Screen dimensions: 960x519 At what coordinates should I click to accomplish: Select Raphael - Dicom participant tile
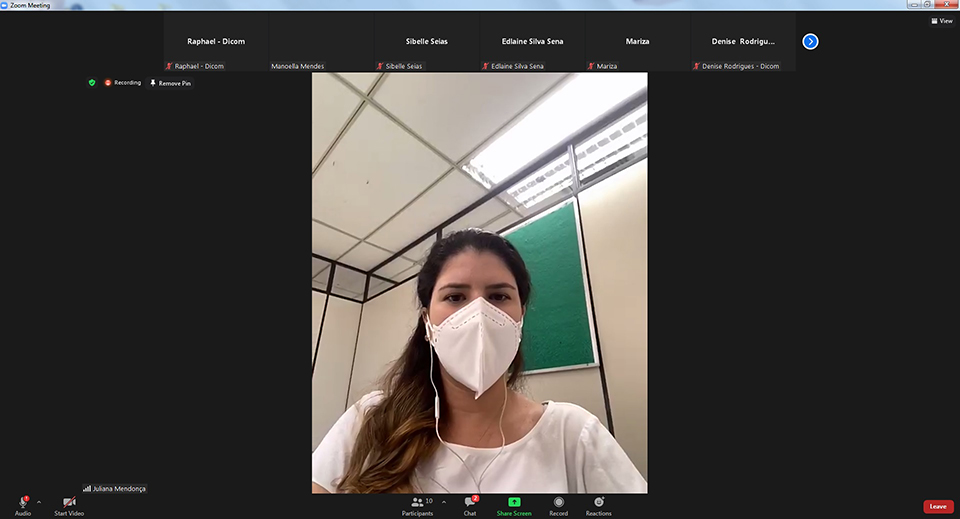pyautogui.click(x=216, y=41)
